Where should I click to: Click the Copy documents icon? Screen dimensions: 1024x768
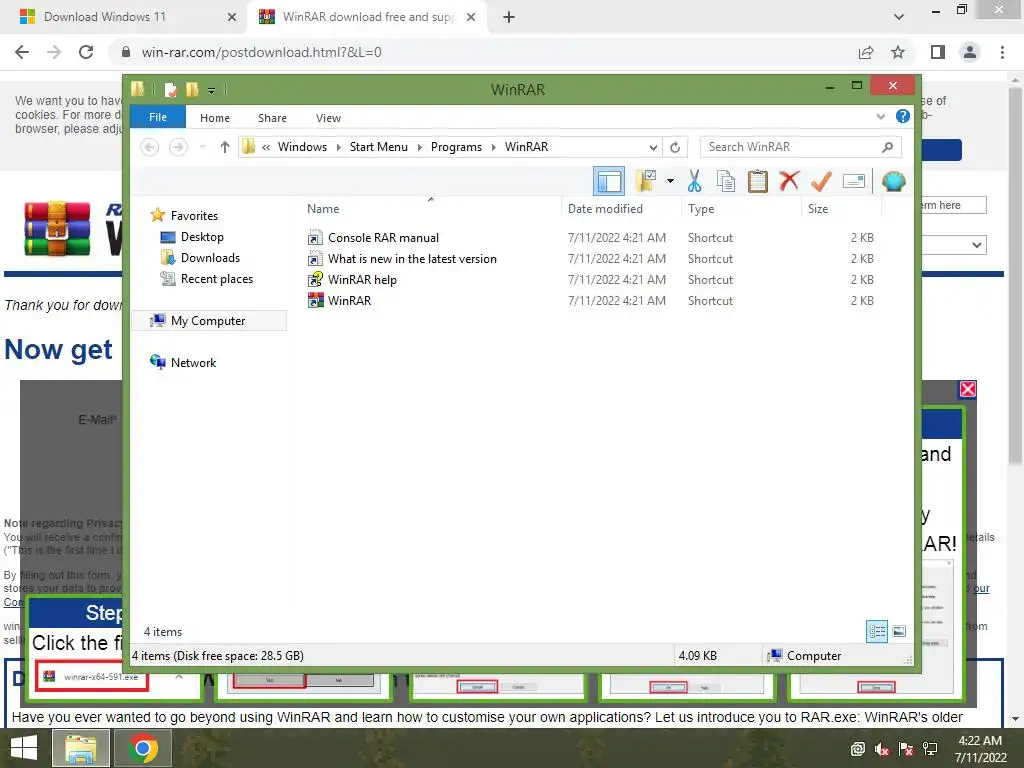(x=726, y=181)
